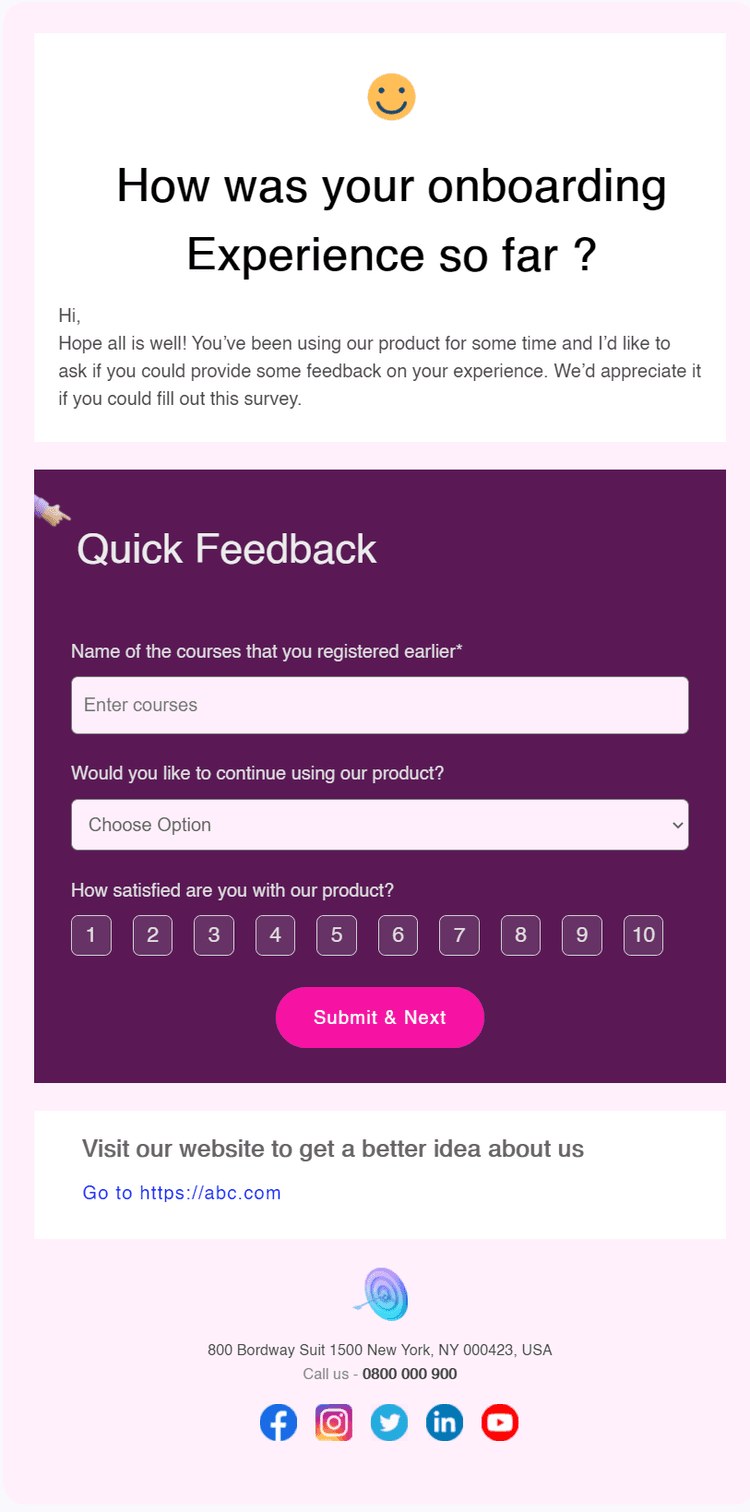Open the LinkedIn social icon
The image size is (750, 1512).
[444, 1422]
